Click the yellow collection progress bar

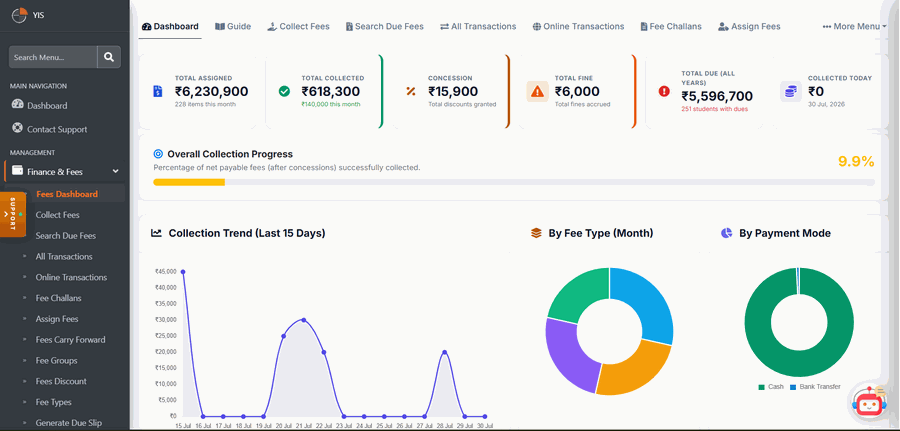click(189, 182)
